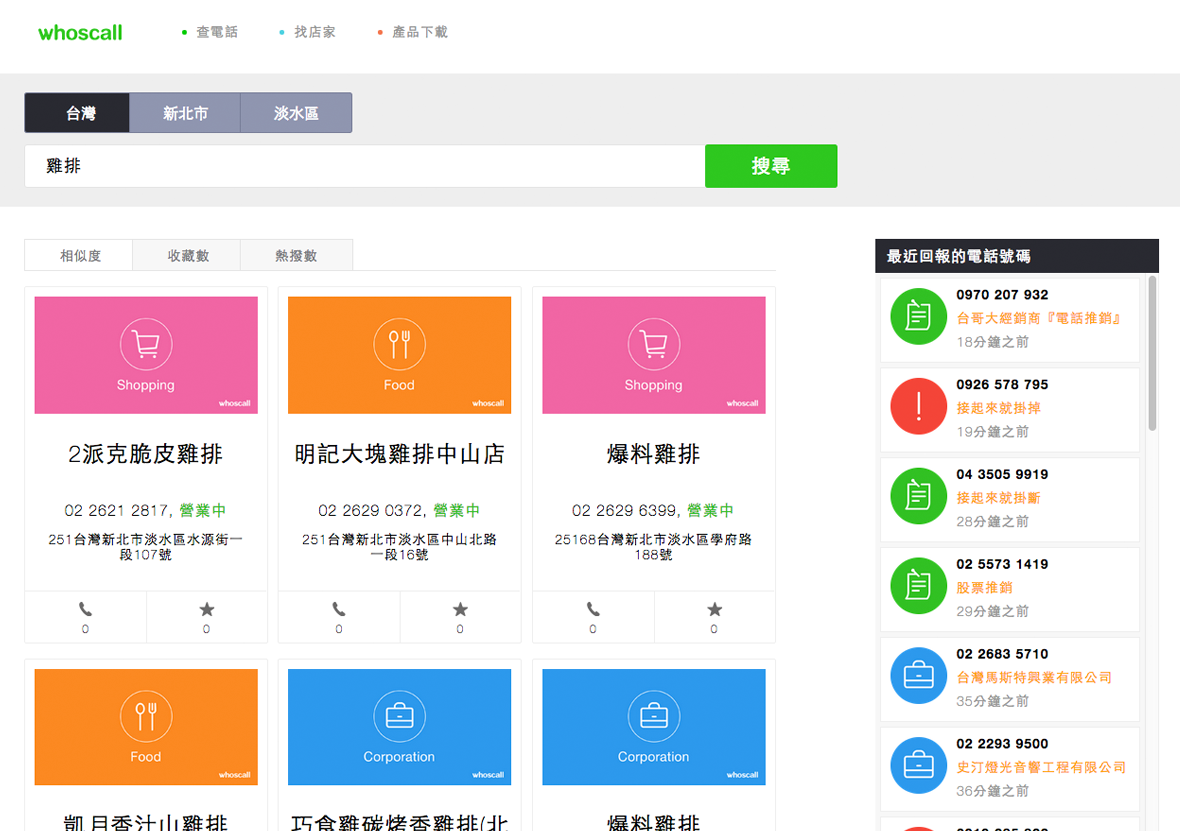Open the 2派克脆皮雞排 store title
This screenshot has width=1180, height=831.
click(146, 454)
